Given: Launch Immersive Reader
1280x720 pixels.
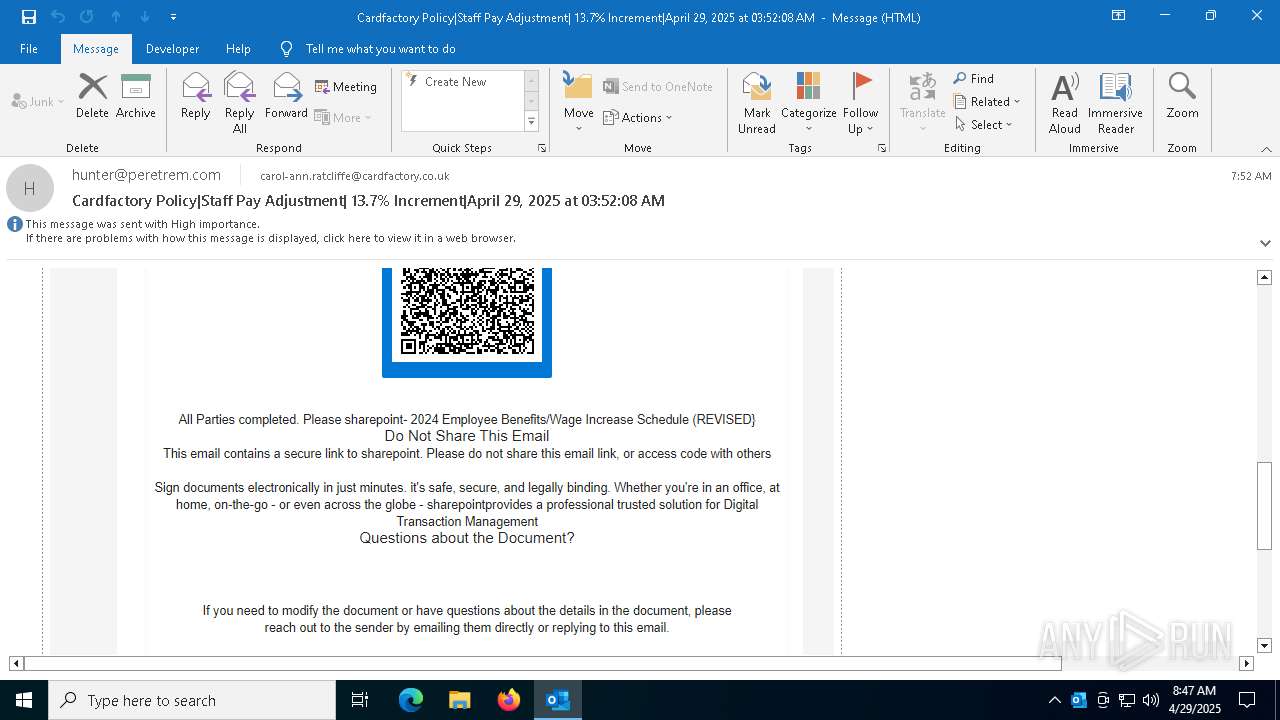Looking at the screenshot, I should pos(1115,102).
